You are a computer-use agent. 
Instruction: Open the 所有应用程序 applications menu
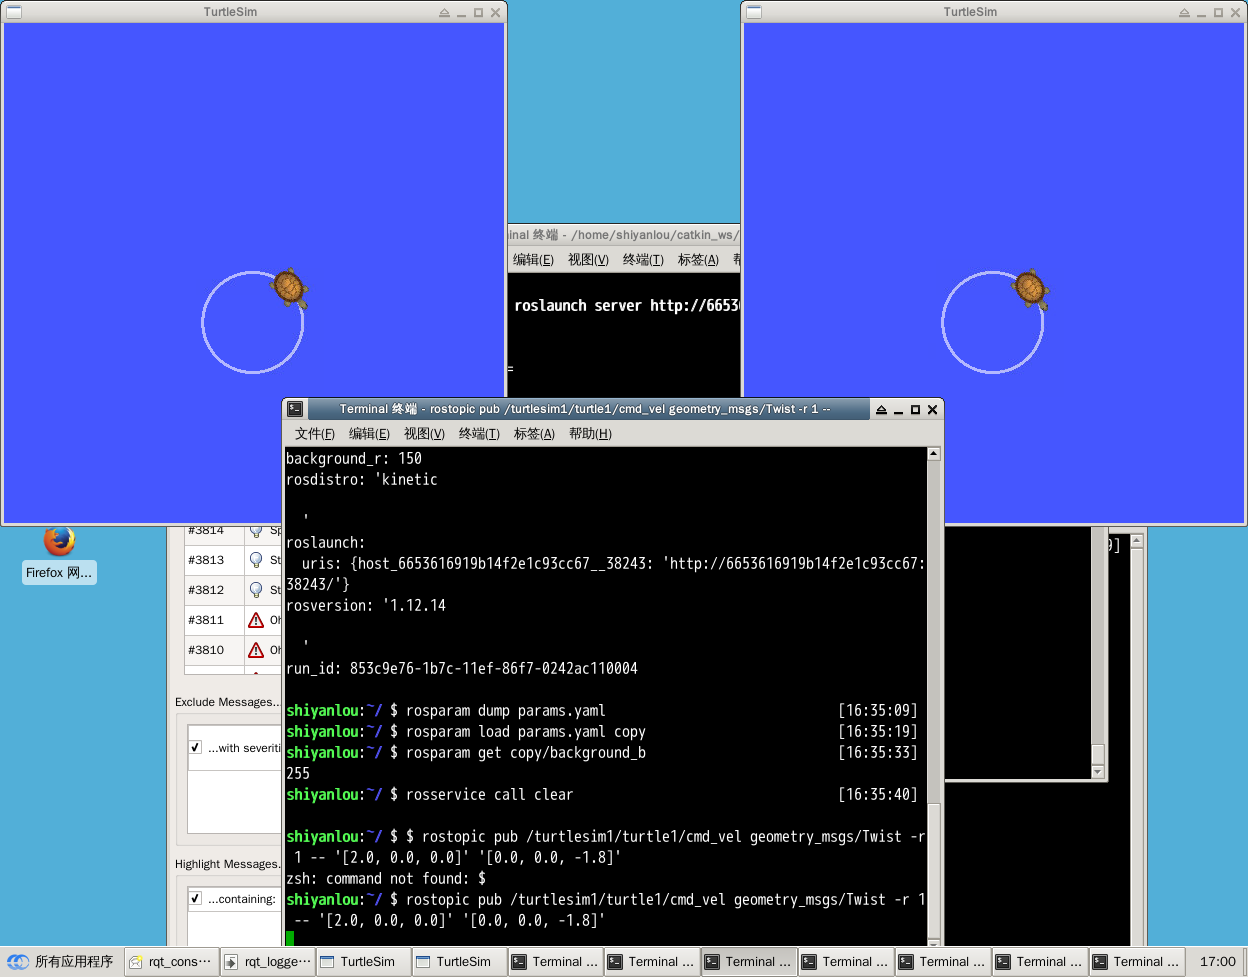(62, 961)
